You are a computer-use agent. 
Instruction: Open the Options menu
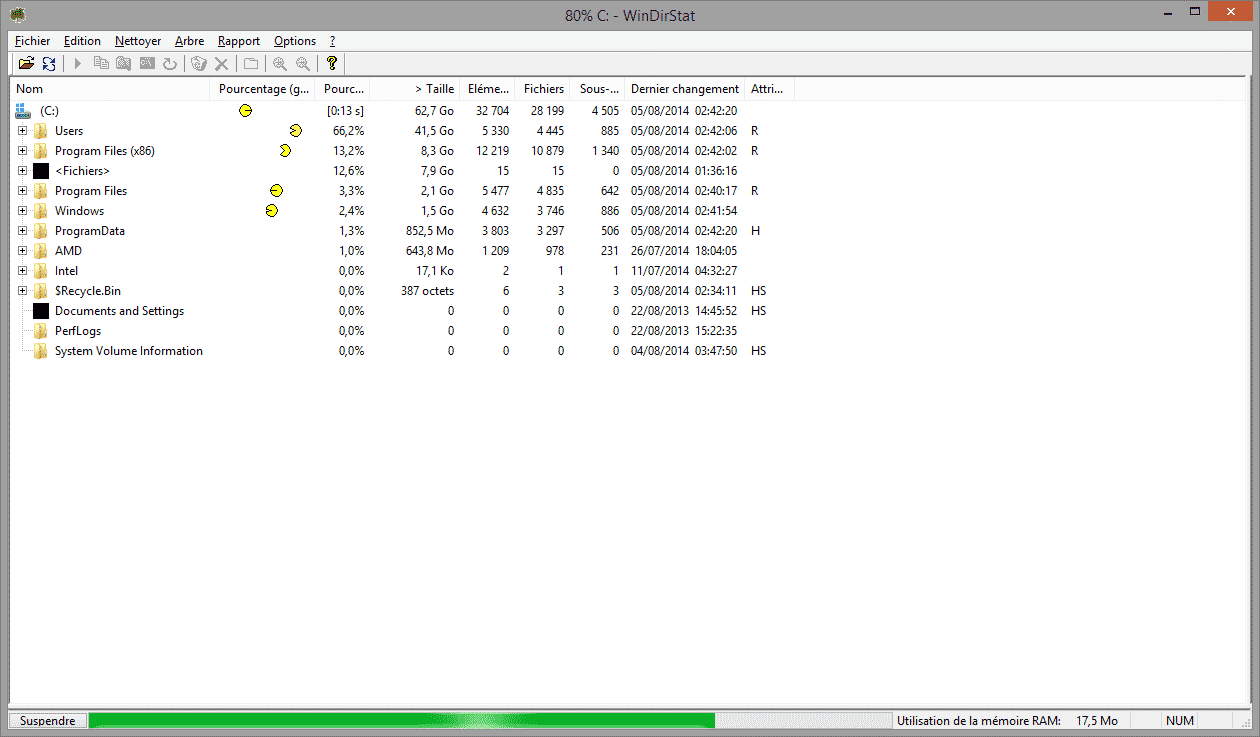[x=295, y=41]
